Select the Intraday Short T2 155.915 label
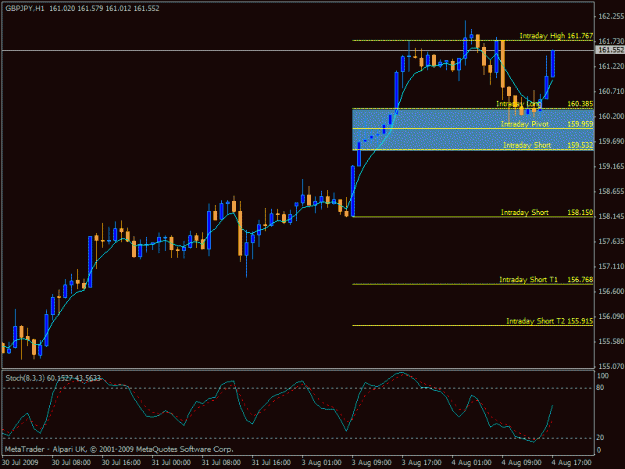Viewport: 625px width, 469px height. pyautogui.click(x=549, y=321)
